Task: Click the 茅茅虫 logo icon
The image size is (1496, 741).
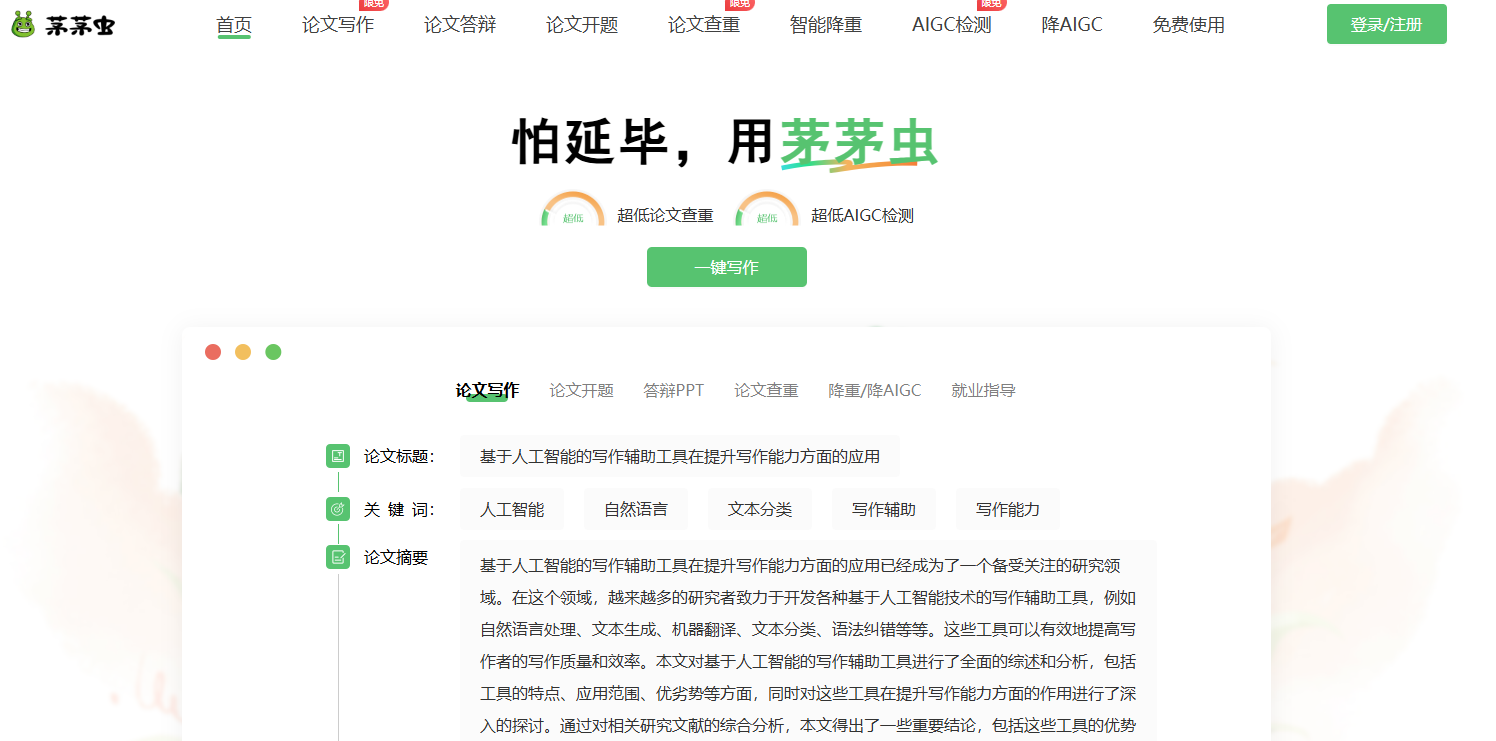Action: pyautogui.click(x=23, y=25)
